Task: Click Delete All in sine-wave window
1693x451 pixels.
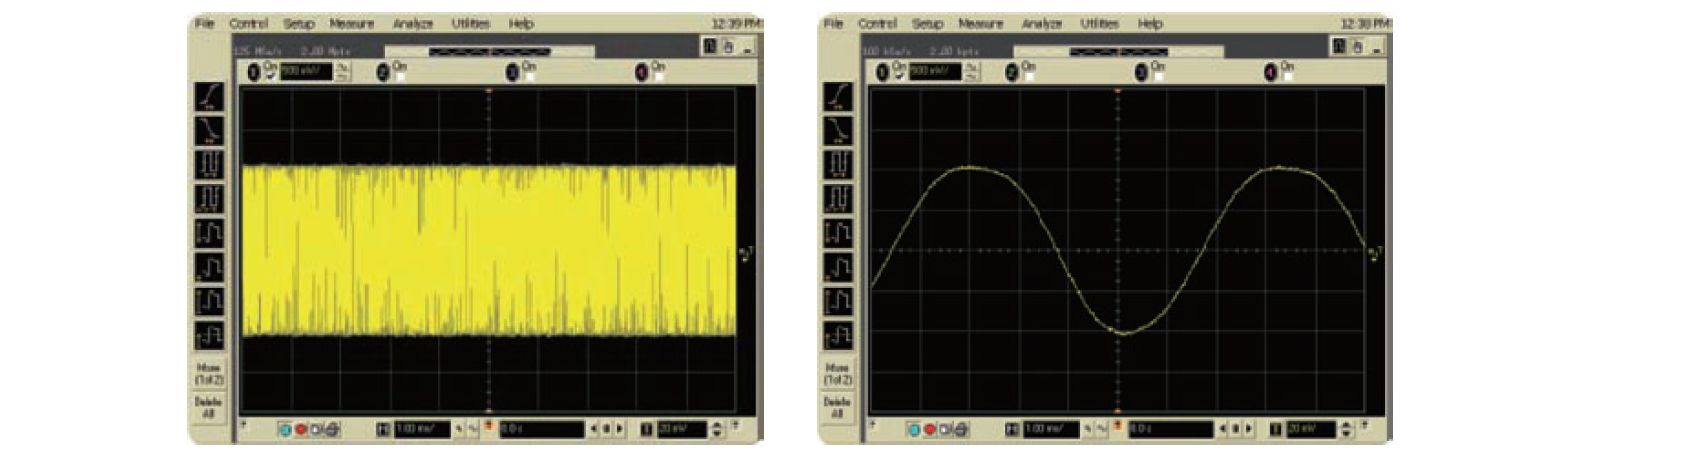Action: 838,407
